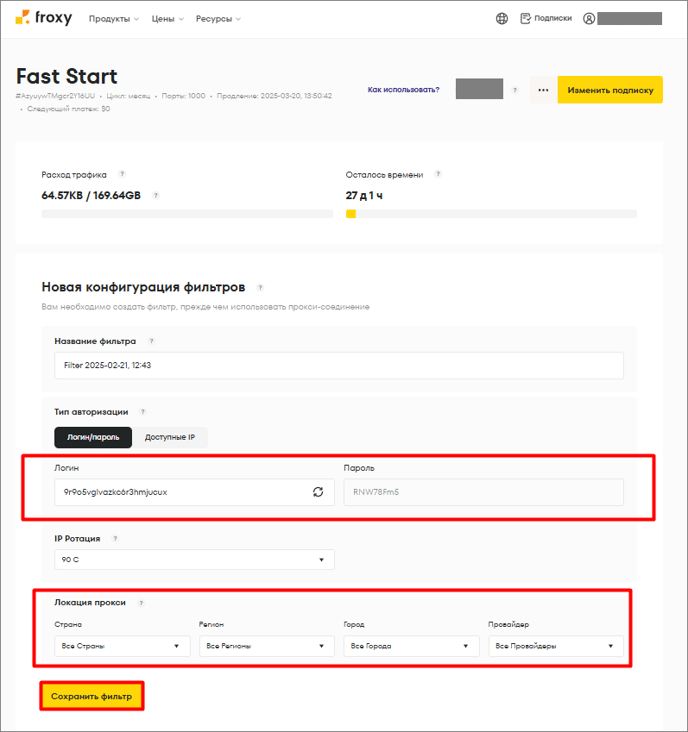688x732 pixels.
Task: Open Все Провайдеры provider dropdown
Action: tap(556, 646)
